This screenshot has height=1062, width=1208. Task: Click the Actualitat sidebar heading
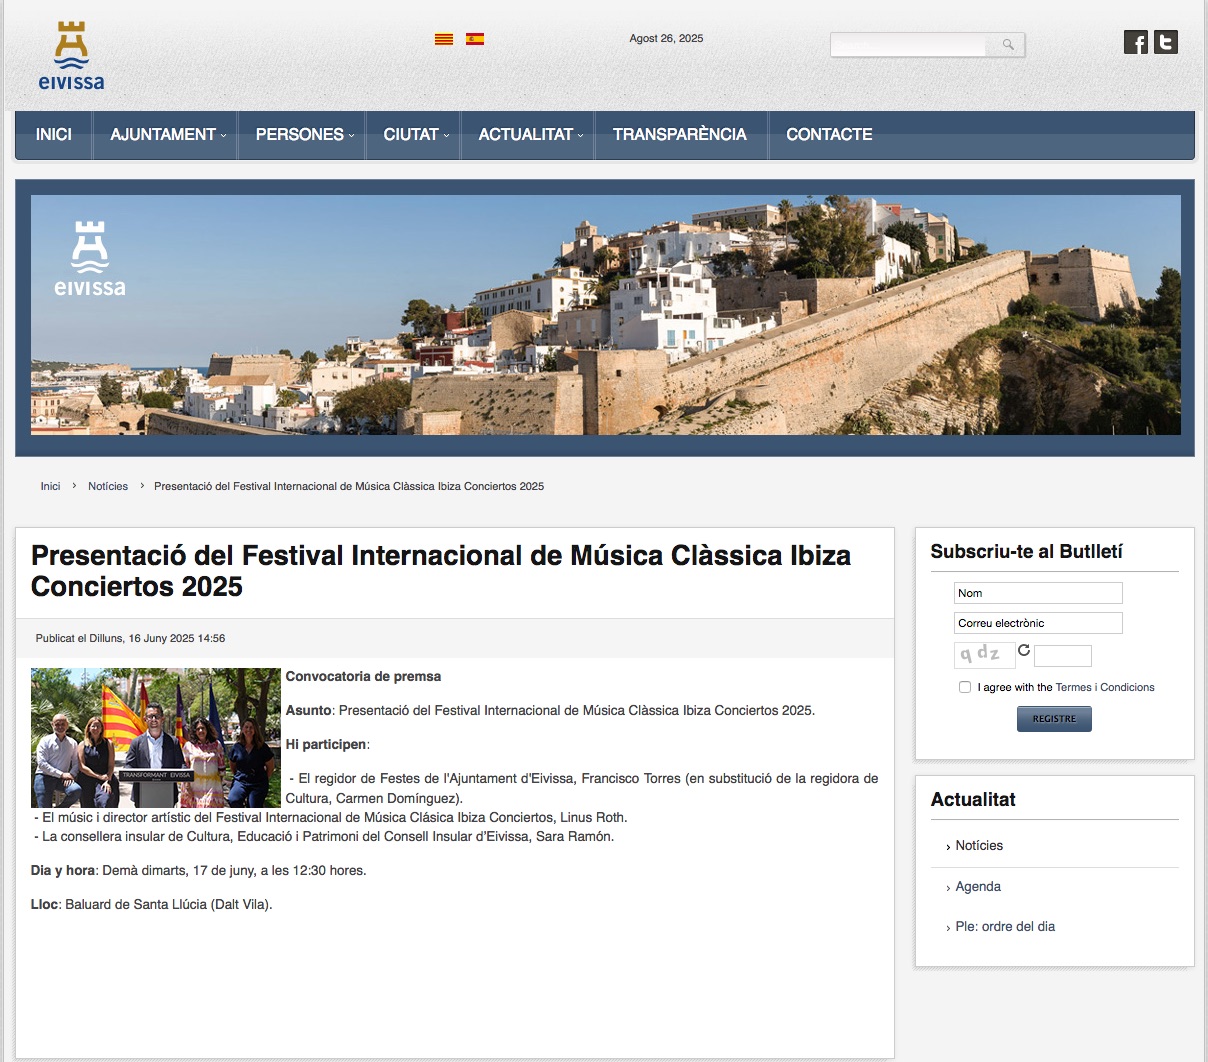coord(973,799)
